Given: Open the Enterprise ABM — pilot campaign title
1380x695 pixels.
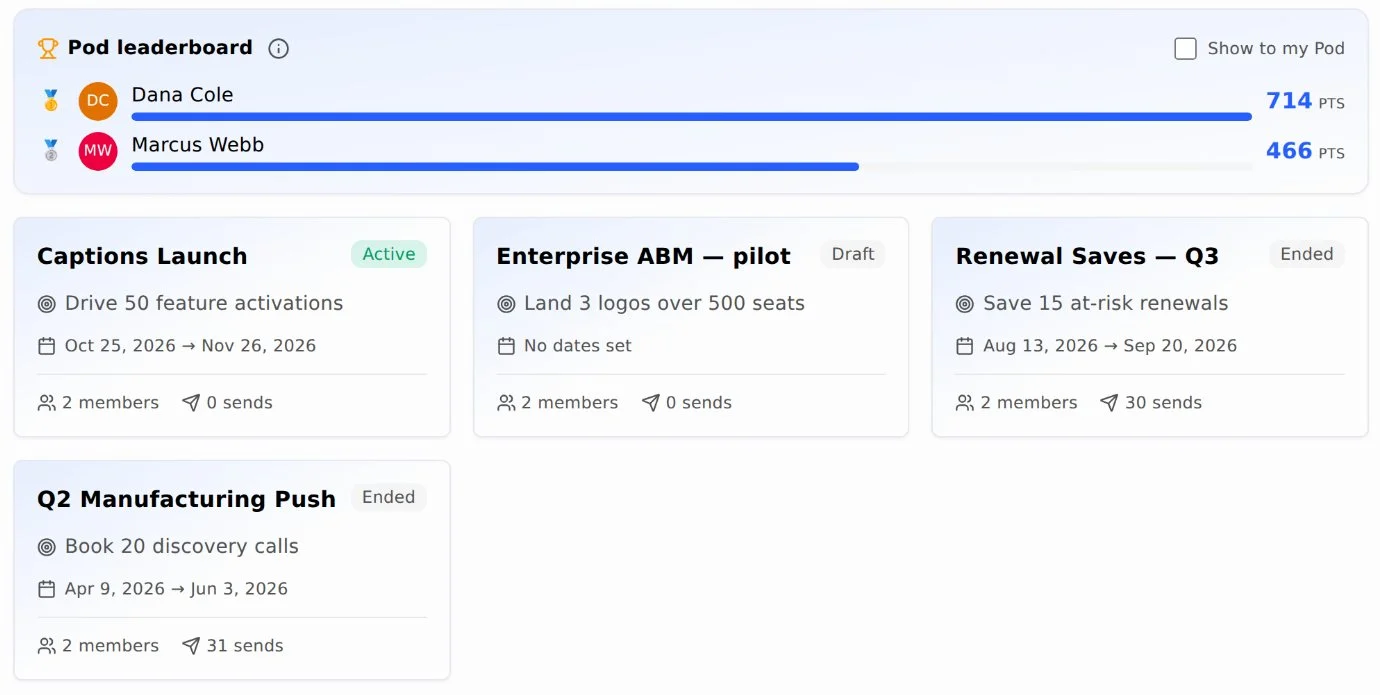Looking at the screenshot, I should [x=644, y=256].
